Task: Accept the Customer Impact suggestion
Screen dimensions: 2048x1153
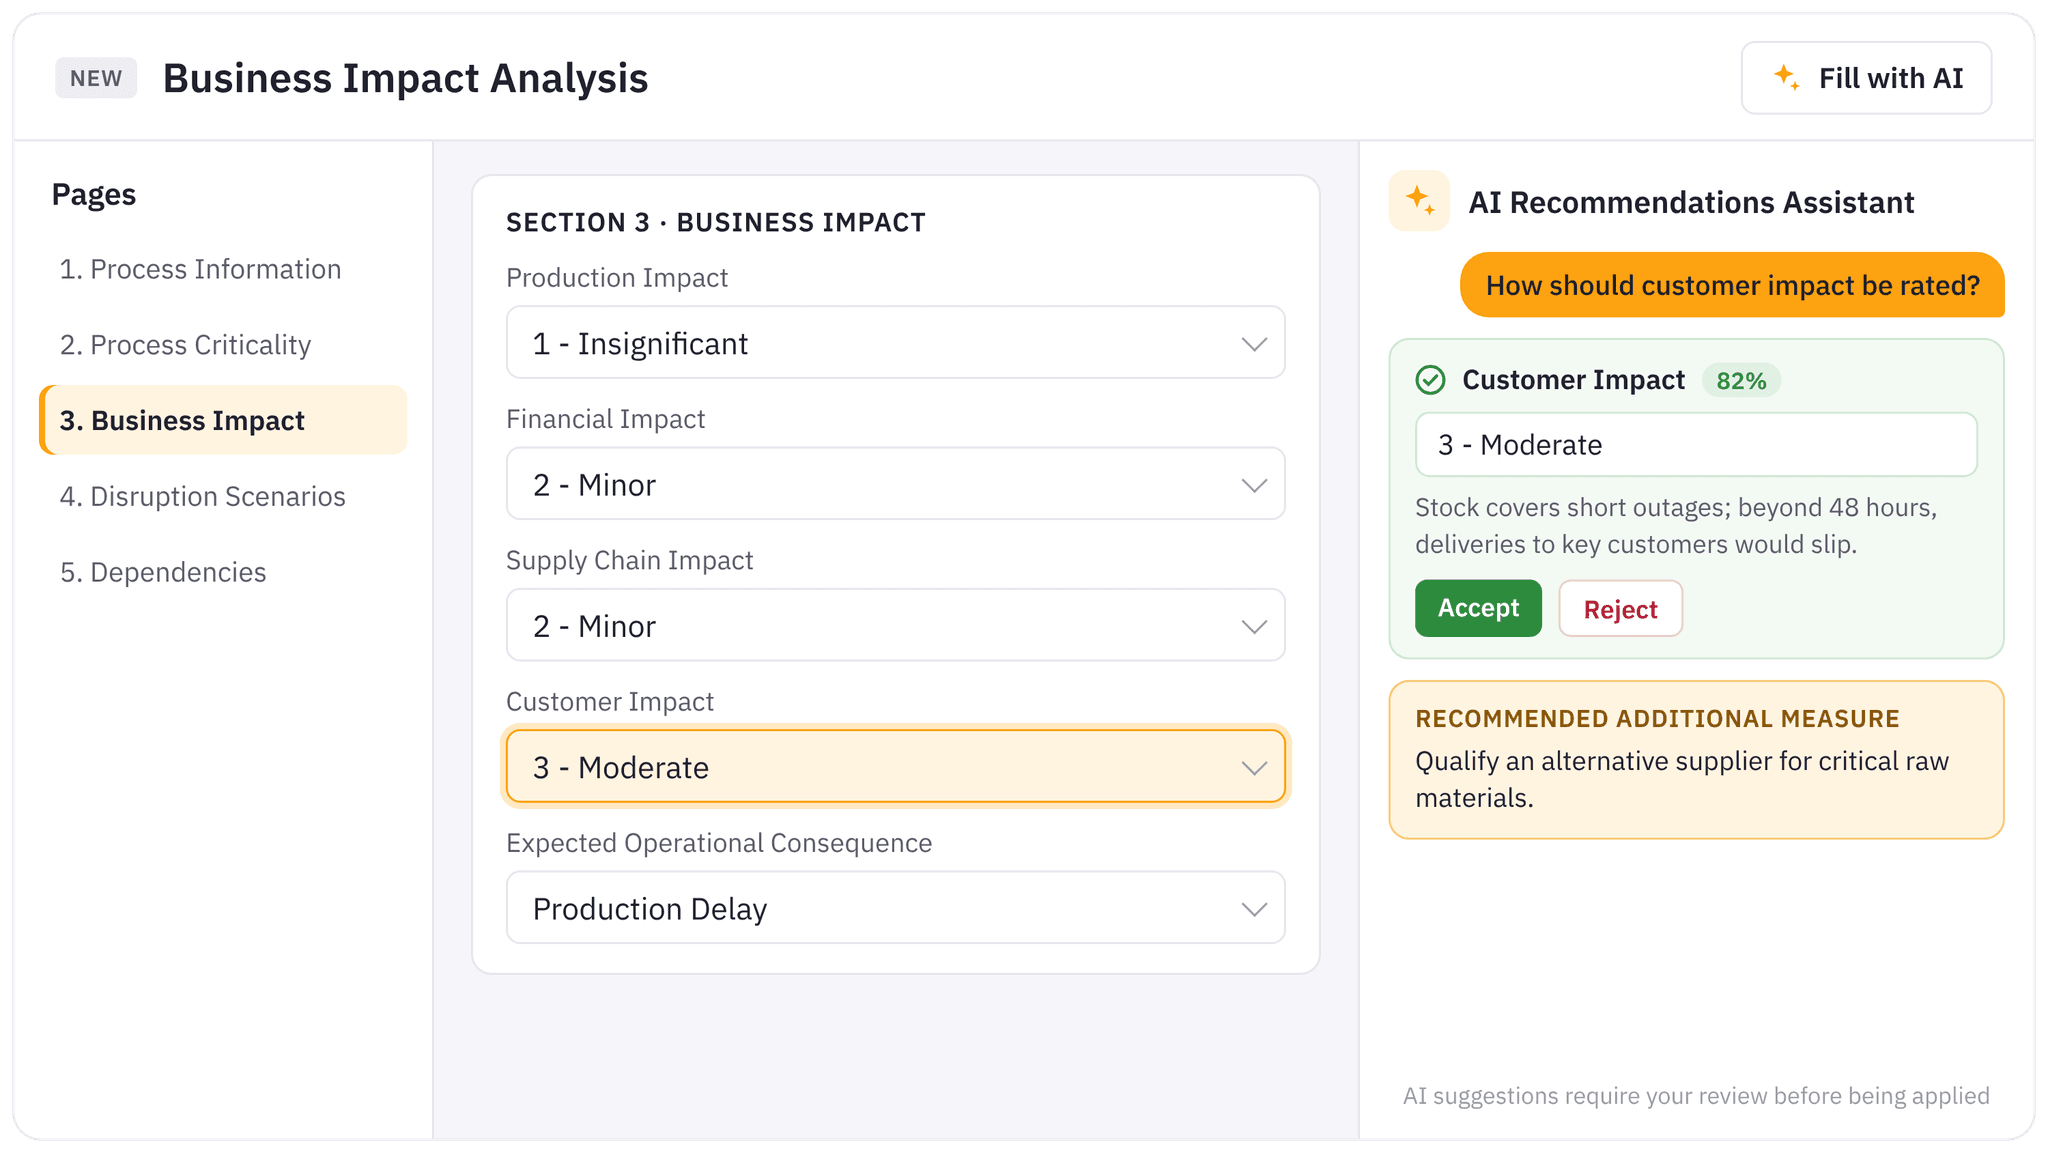Action: click(x=1478, y=608)
